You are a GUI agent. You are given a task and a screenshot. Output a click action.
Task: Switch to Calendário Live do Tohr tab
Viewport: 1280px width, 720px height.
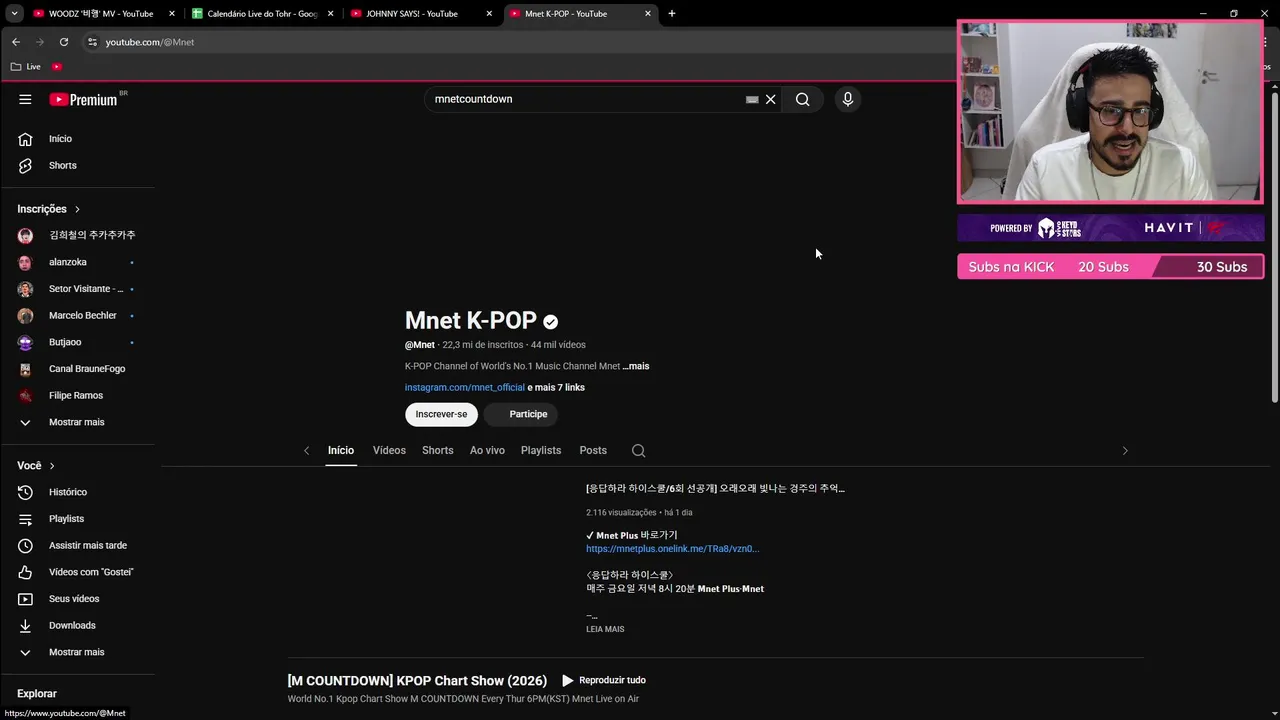[263, 14]
